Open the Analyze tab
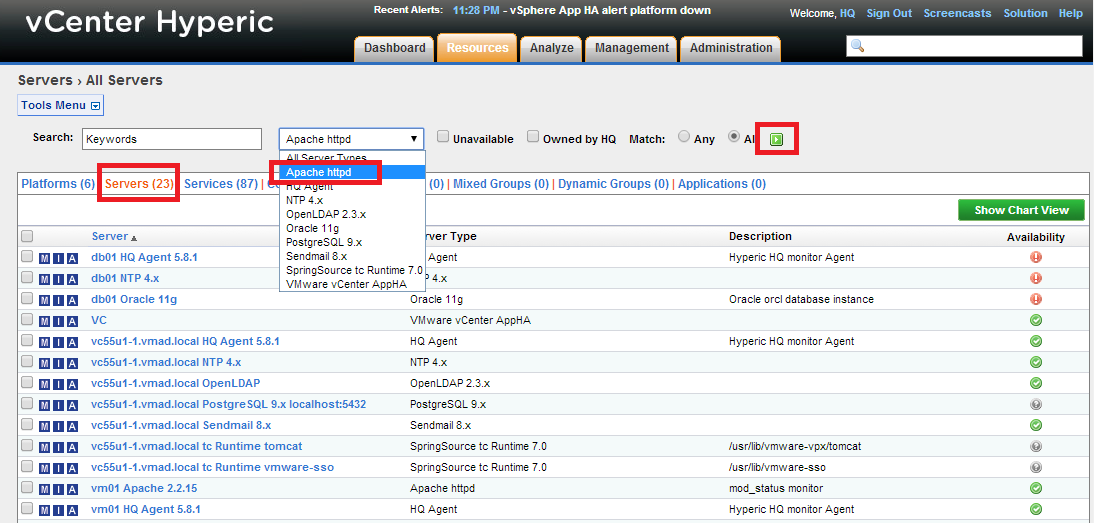This screenshot has width=1094, height=523. pos(551,48)
